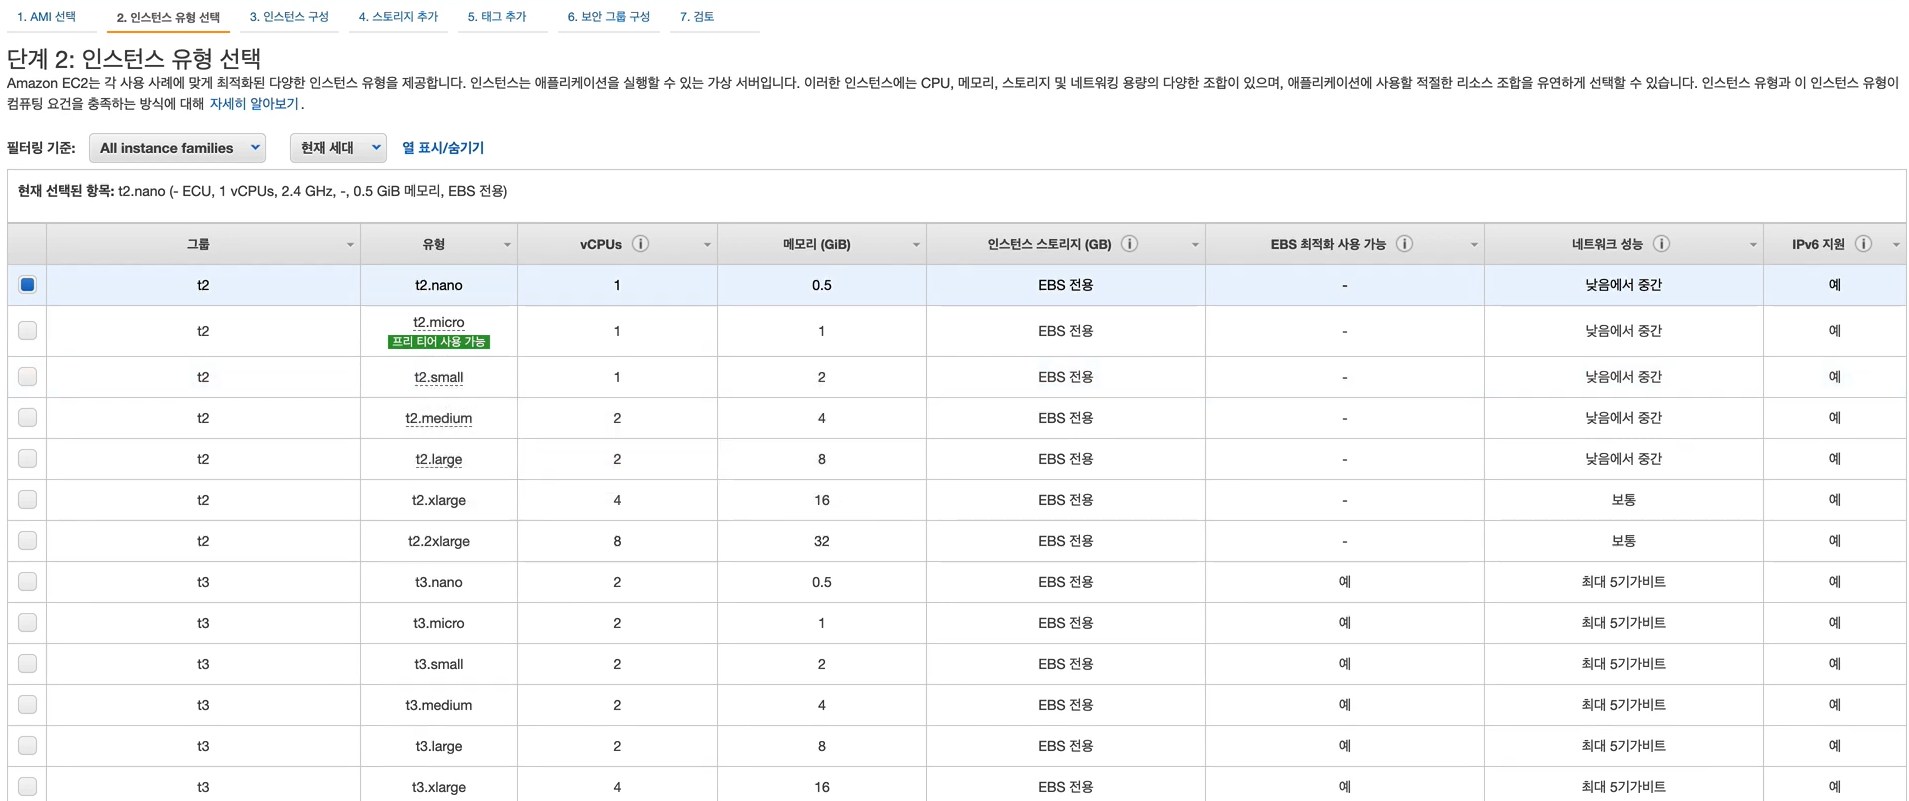Screen dimensions: 1909x801
Task: Click the t3.nano type cell
Action: (x=439, y=582)
